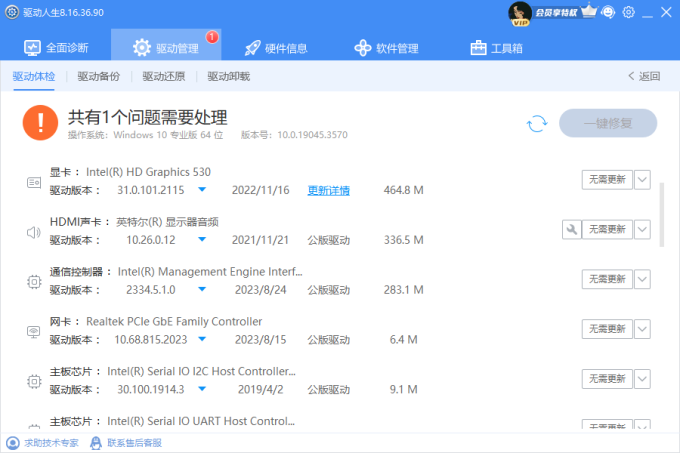Go to 软件管理 tab

[386, 48]
